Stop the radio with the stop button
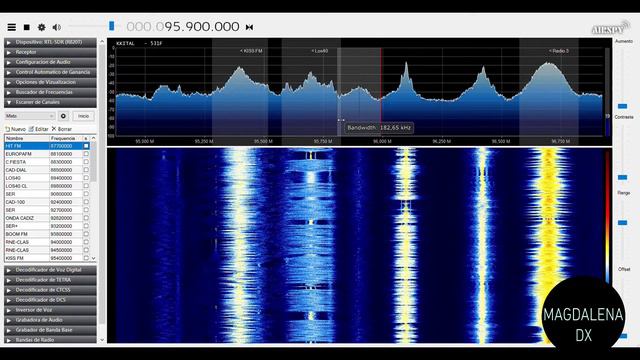This screenshot has height=360, width=640. 27,27
